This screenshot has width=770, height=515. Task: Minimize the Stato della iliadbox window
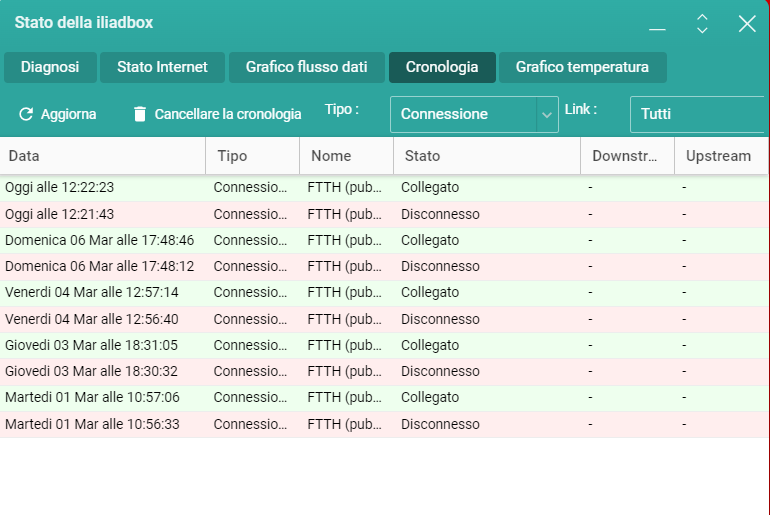click(x=657, y=29)
